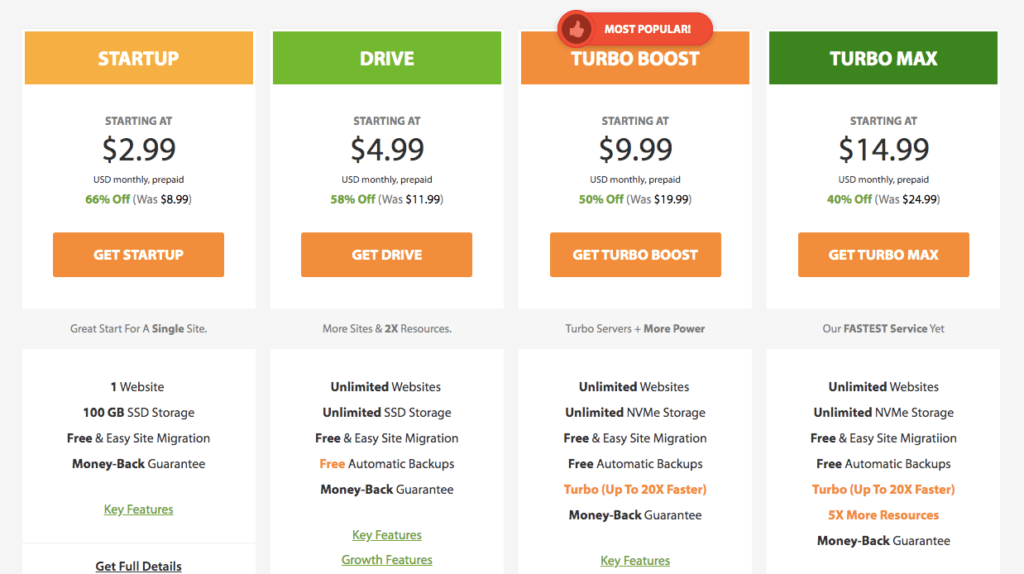Screen dimensions: 1024x574
Task: Click 'Unlimited SSD Storage' in Drive plan
Action: coord(387,413)
